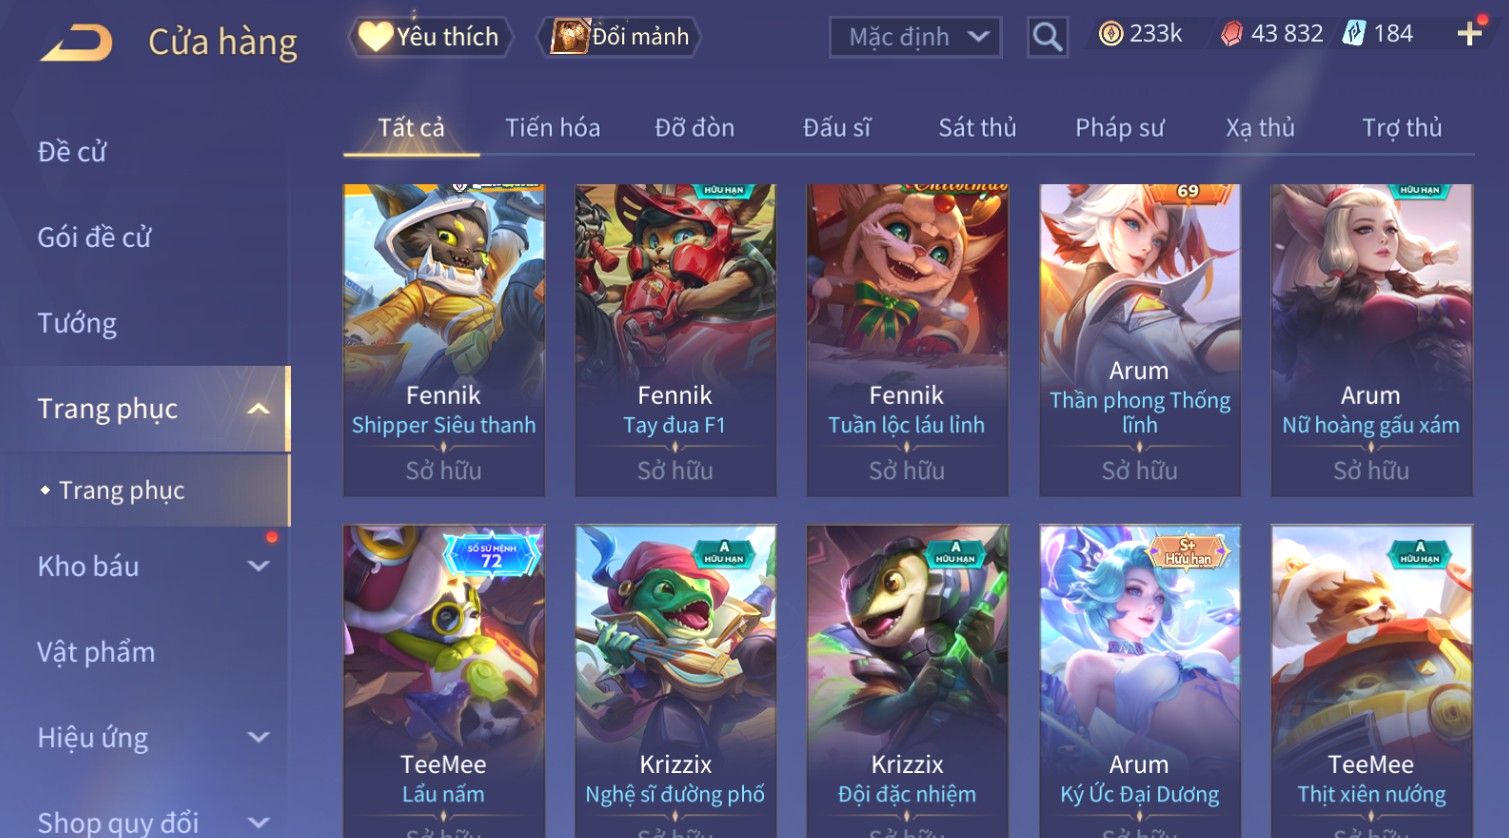
Task: Tap the blue voucher currency icon
Action: (x=1354, y=34)
